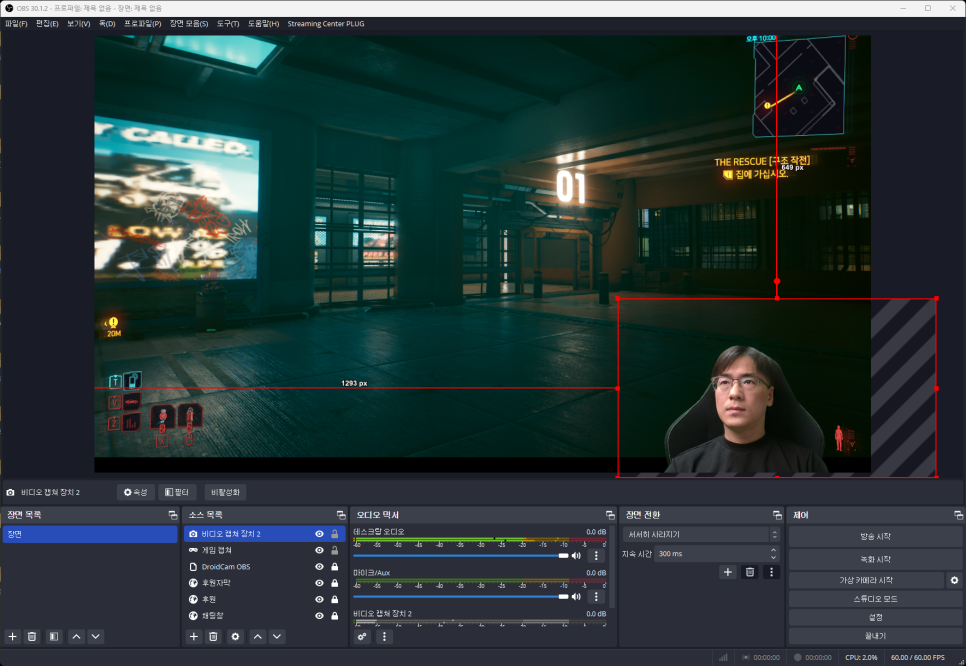Open advanced audio properties gears icon

pyautogui.click(x=362, y=636)
